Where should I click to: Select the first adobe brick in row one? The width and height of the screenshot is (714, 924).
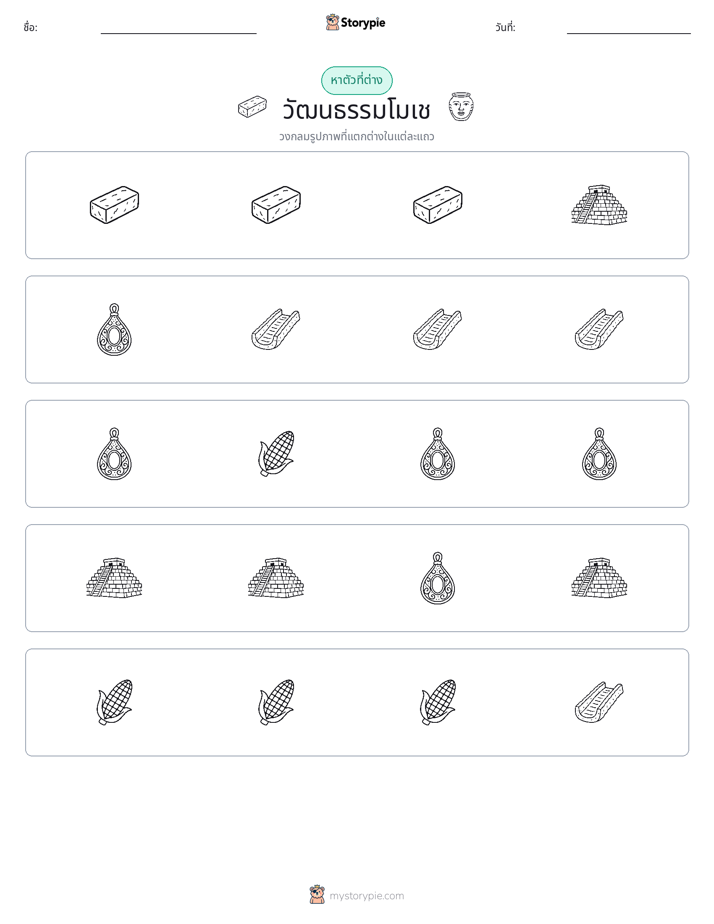pos(114,204)
